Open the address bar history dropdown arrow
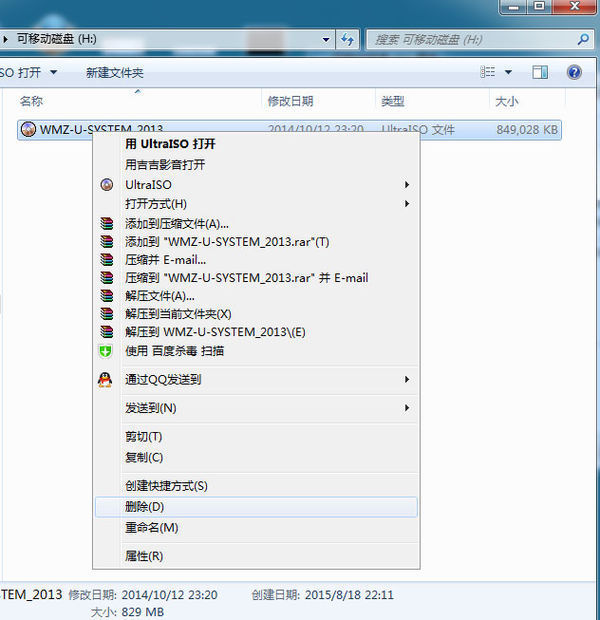Screen dimensions: 600x620 [326, 40]
